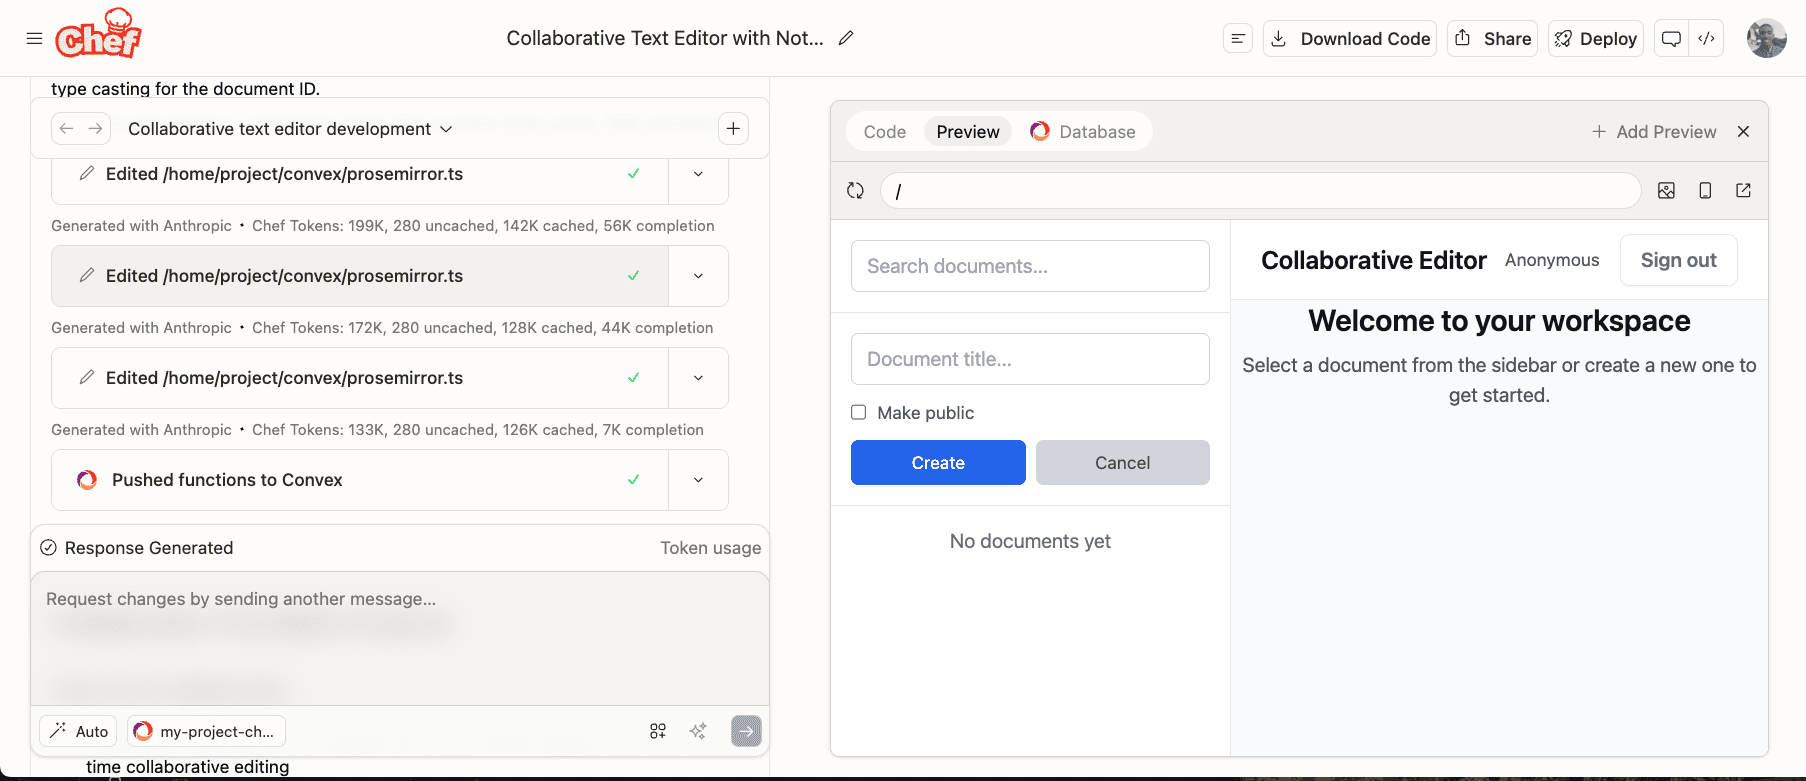Expand Collaborative text editor development dropdown
This screenshot has width=1806, height=781.
pos(290,129)
